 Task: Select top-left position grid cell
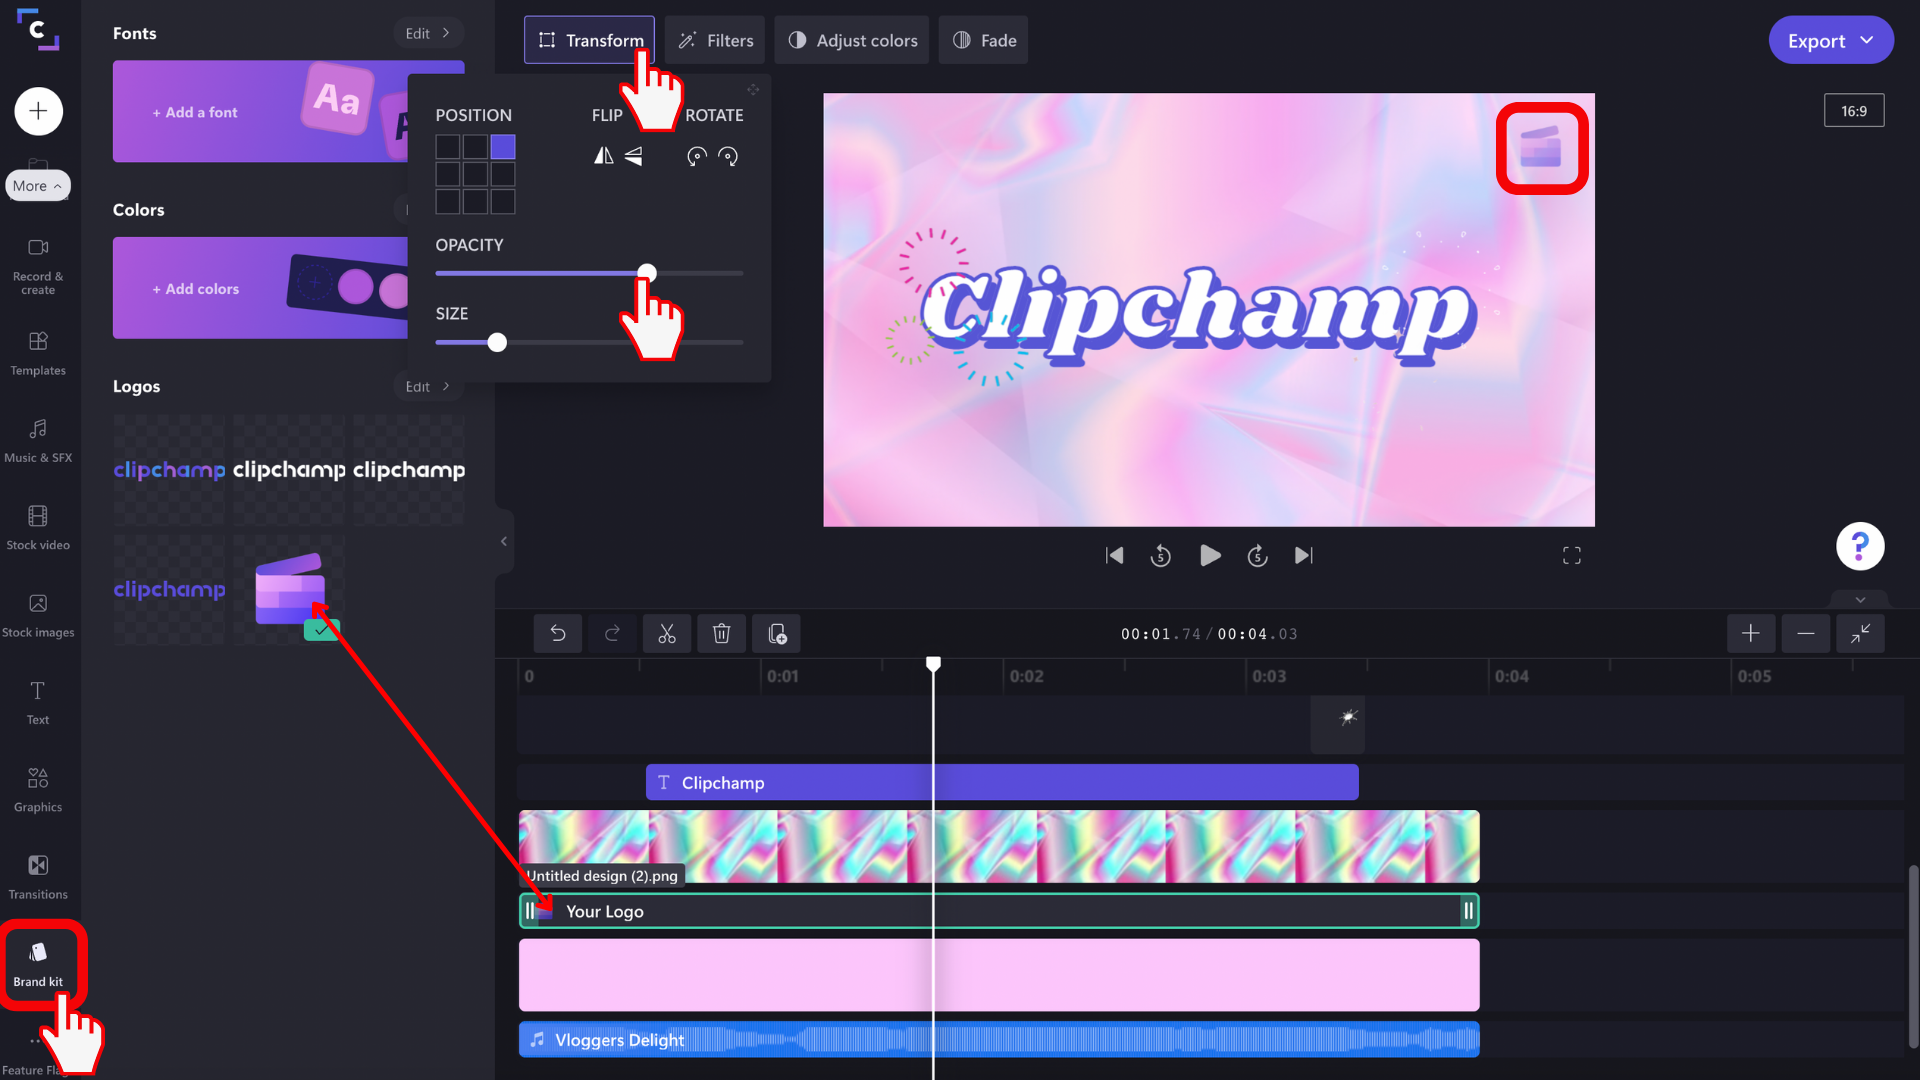click(448, 147)
